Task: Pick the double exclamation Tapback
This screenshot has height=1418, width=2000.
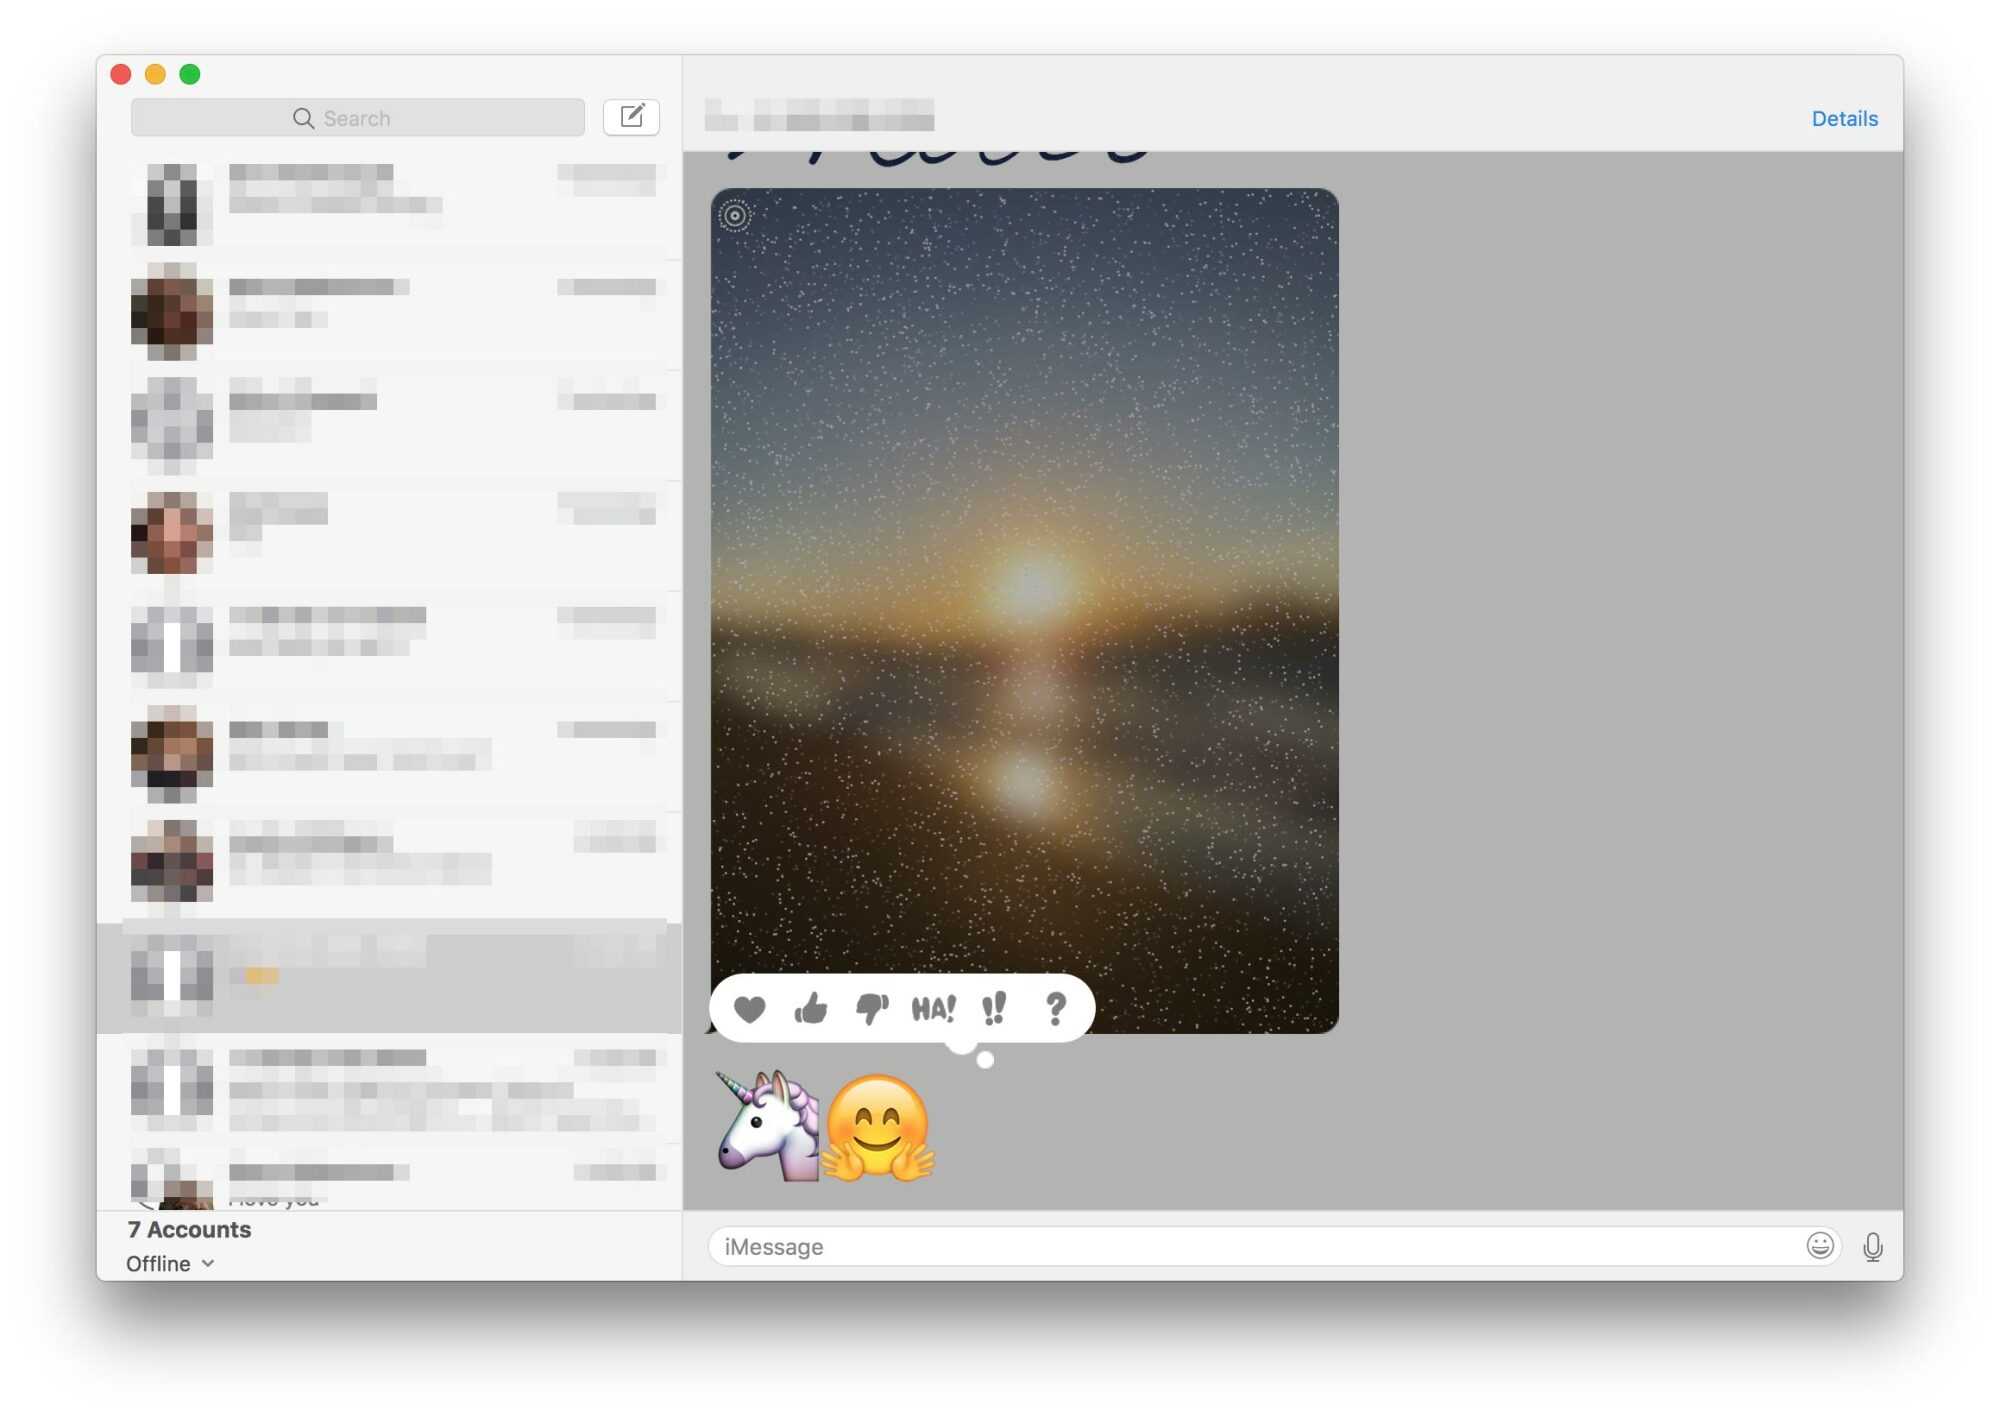Action: click(994, 1009)
